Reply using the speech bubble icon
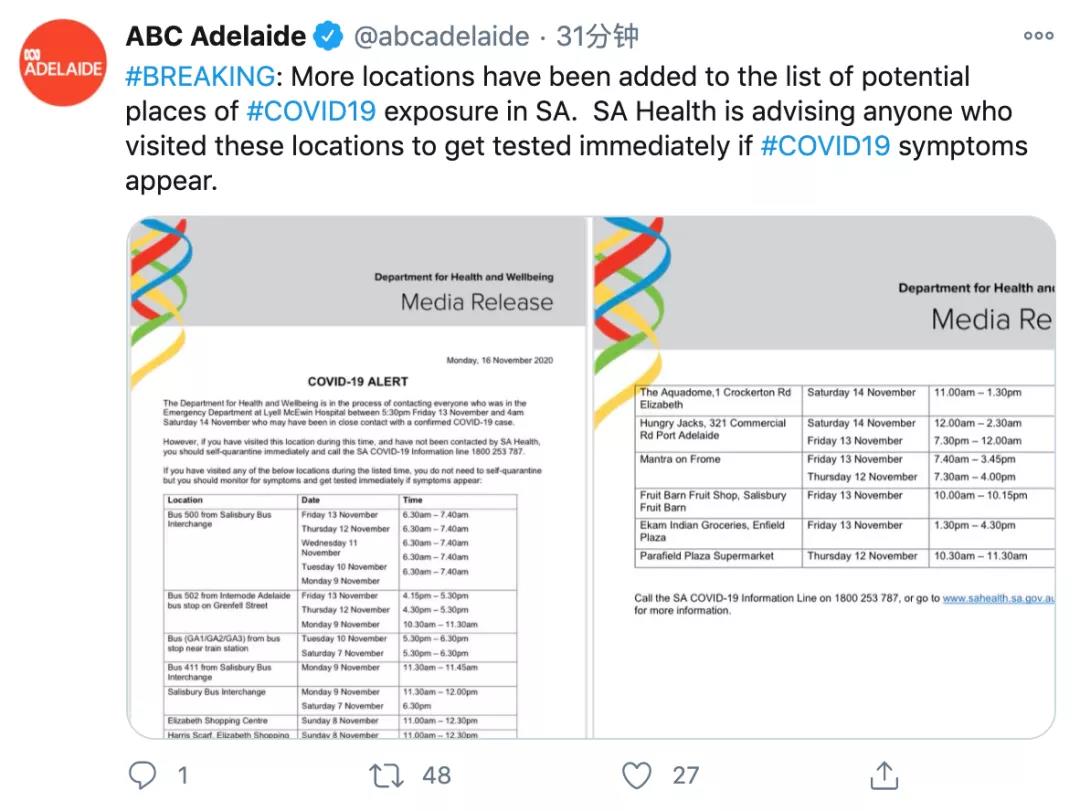 tap(143, 775)
